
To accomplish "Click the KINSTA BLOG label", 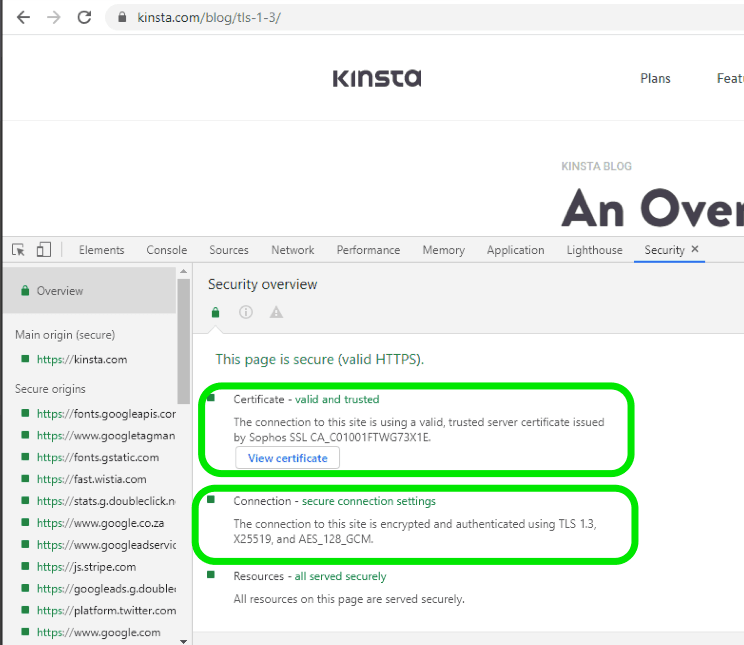I will click(x=596, y=166).
